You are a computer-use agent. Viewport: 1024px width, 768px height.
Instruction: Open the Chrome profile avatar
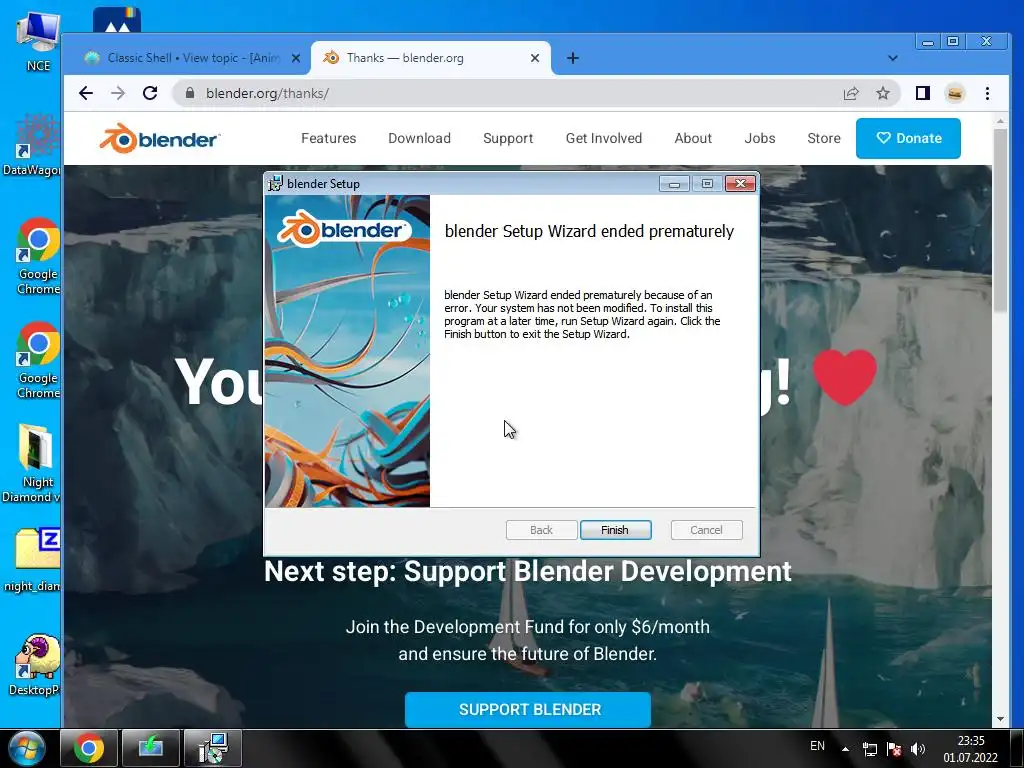955,93
